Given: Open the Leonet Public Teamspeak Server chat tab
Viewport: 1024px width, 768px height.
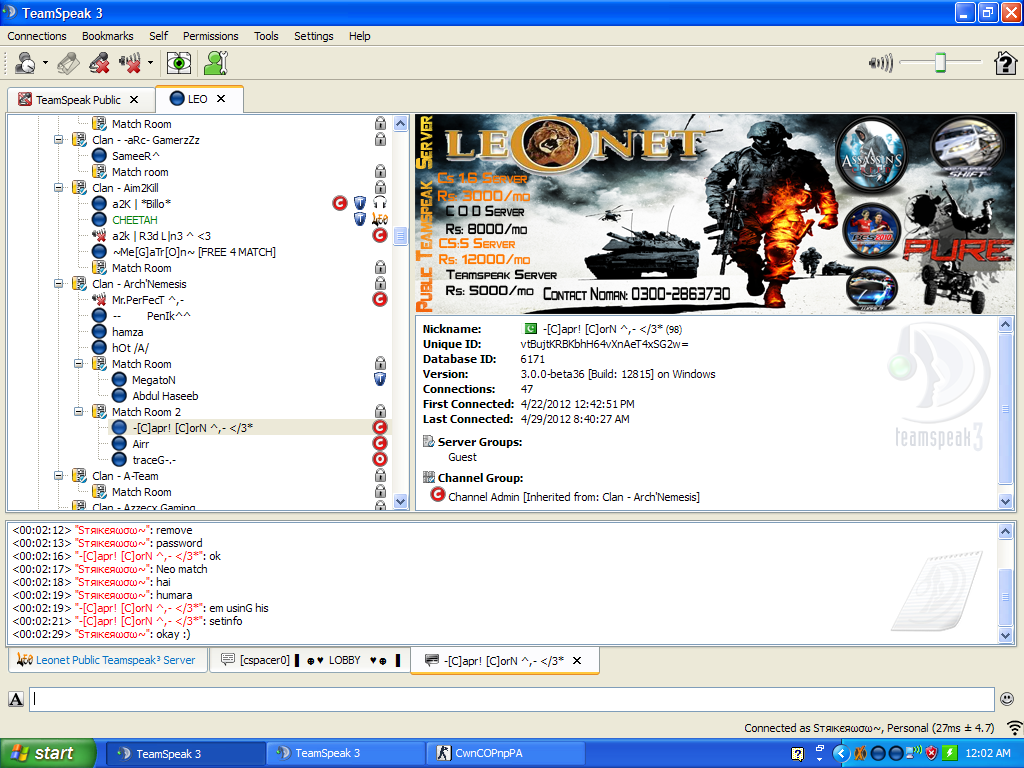Looking at the screenshot, I should 107,660.
